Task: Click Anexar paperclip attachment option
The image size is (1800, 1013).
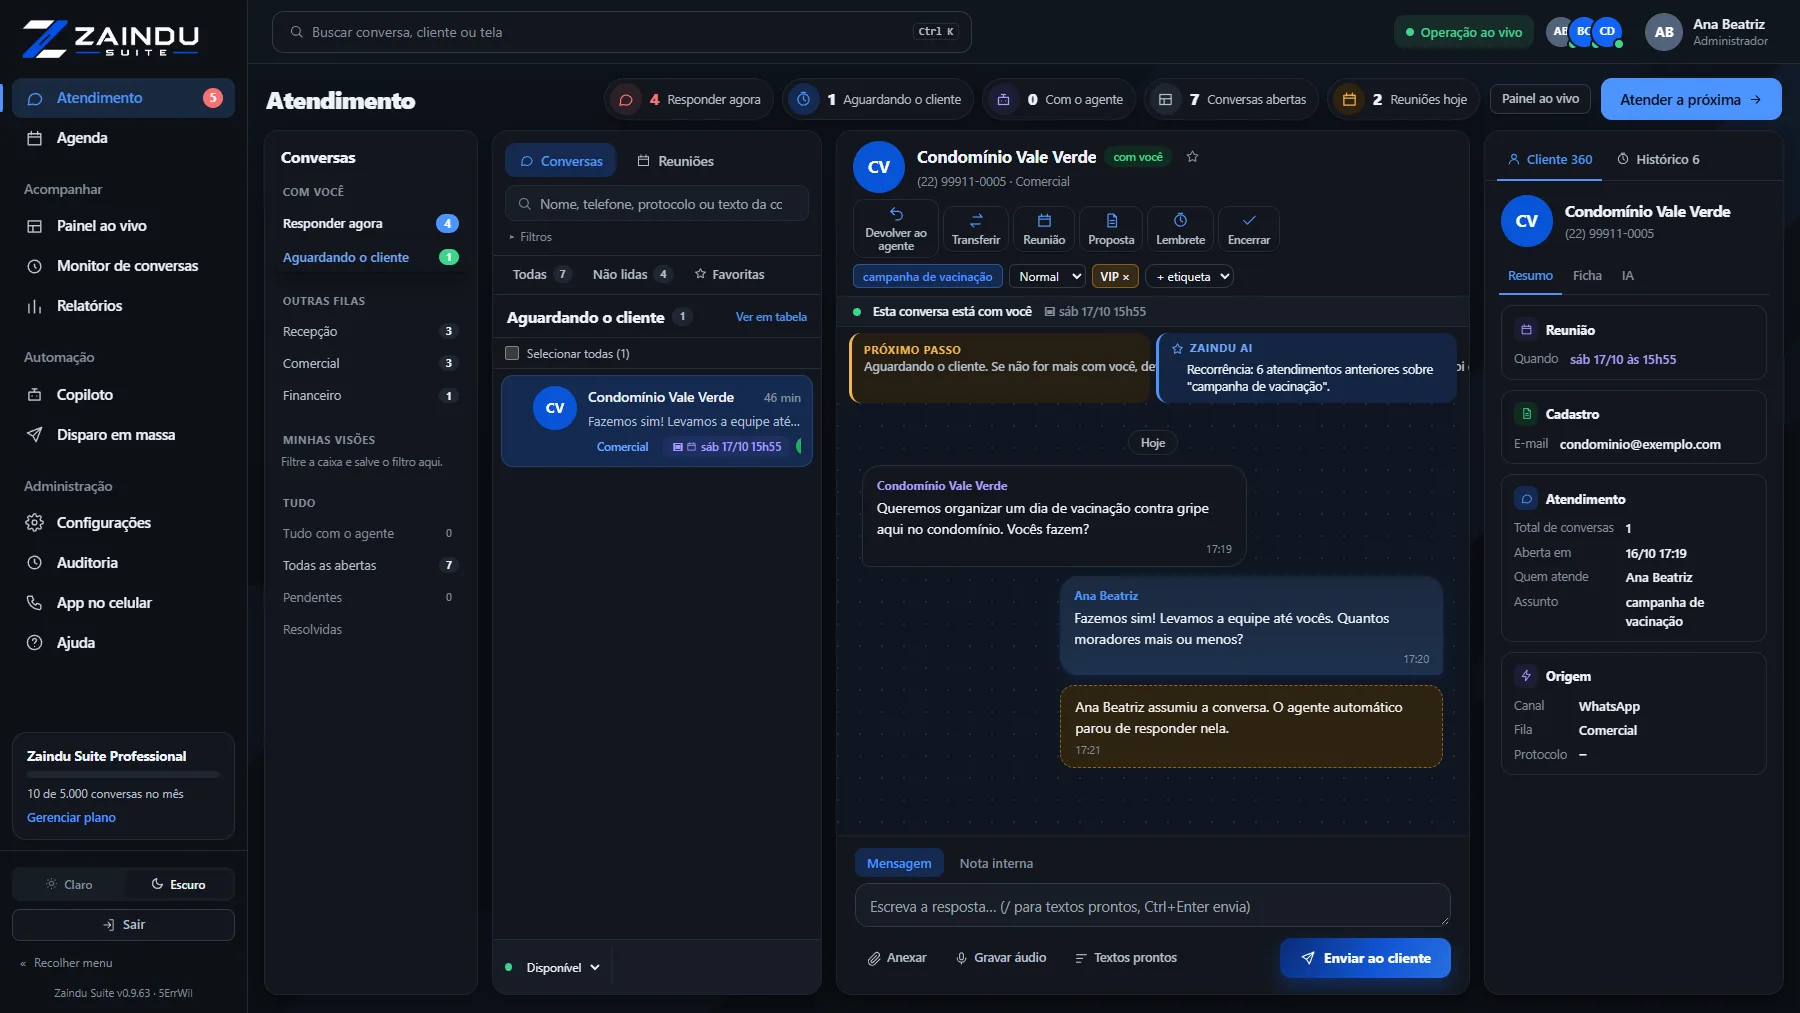Action: click(897, 958)
